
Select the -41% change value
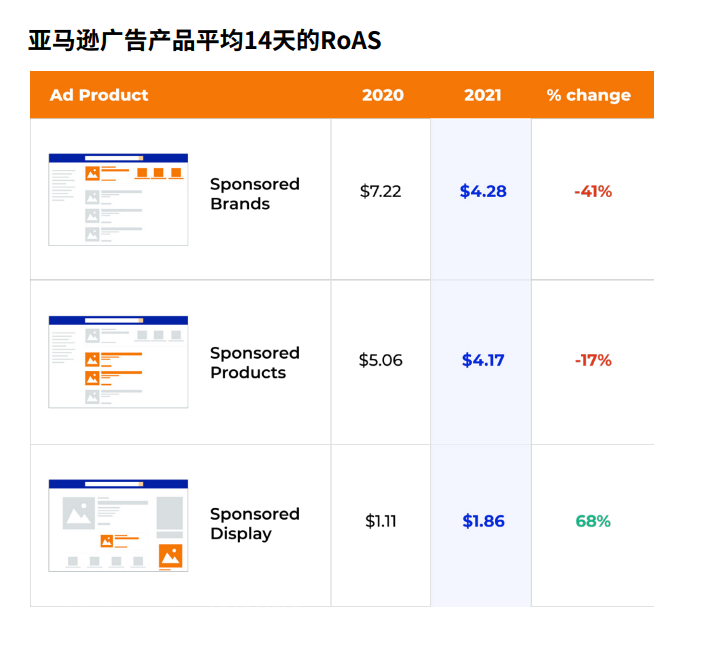593,191
